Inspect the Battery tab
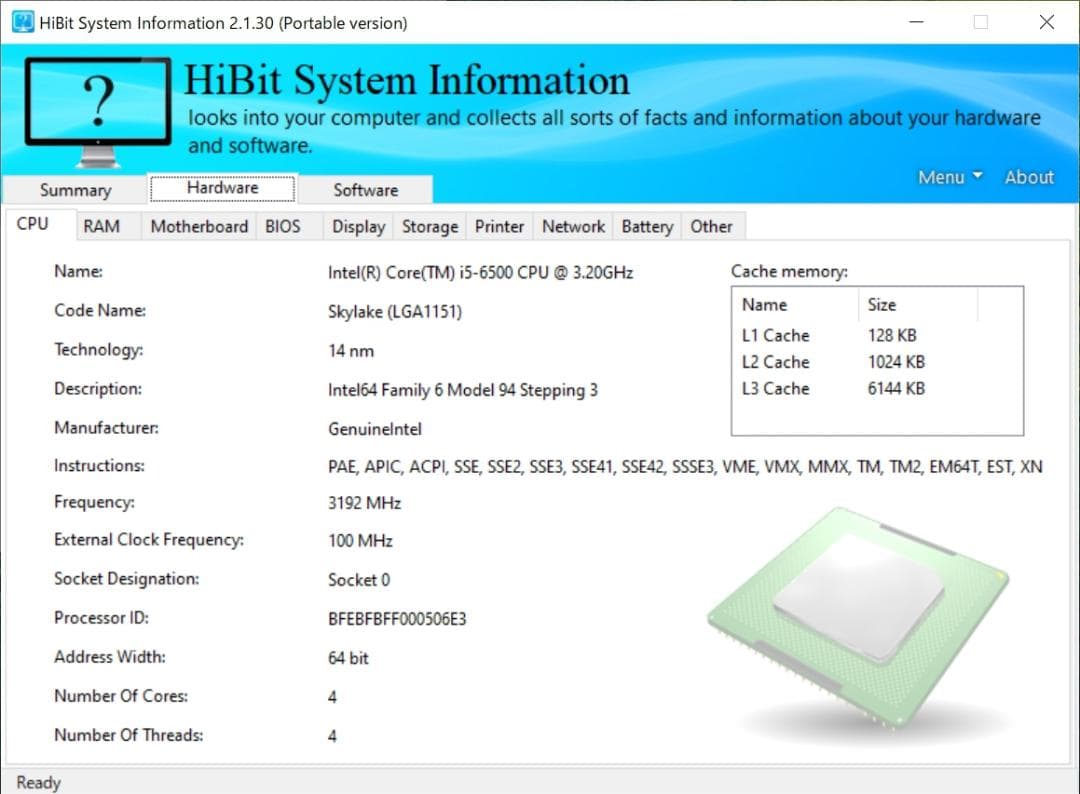Viewport: 1080px width, 794px height. (646, 227)
